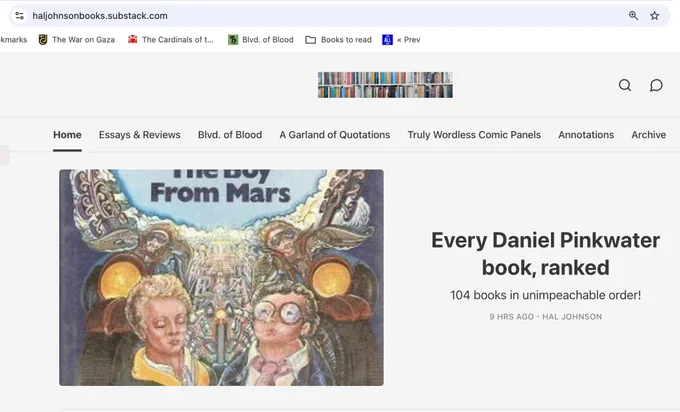
Task: Click the Blvd. of Blood bookmark favicon
Action: tap(233, 40)
